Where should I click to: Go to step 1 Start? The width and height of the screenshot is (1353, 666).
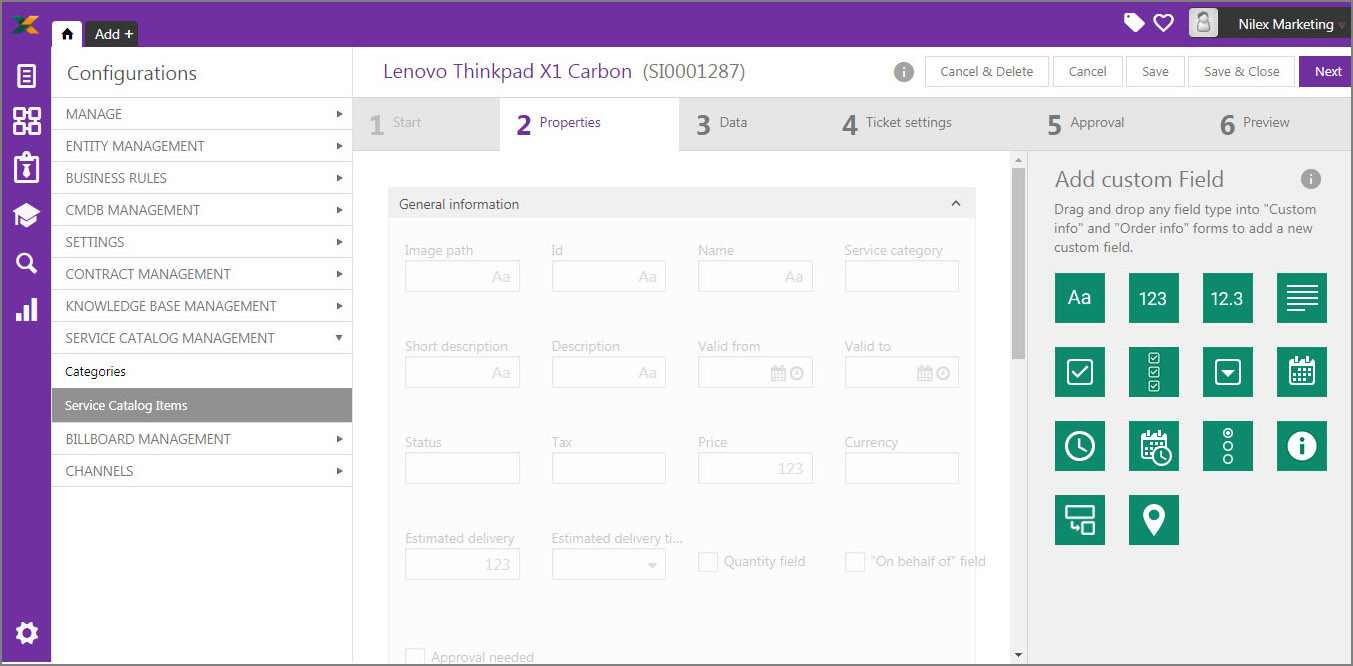[x=427, y=124]
